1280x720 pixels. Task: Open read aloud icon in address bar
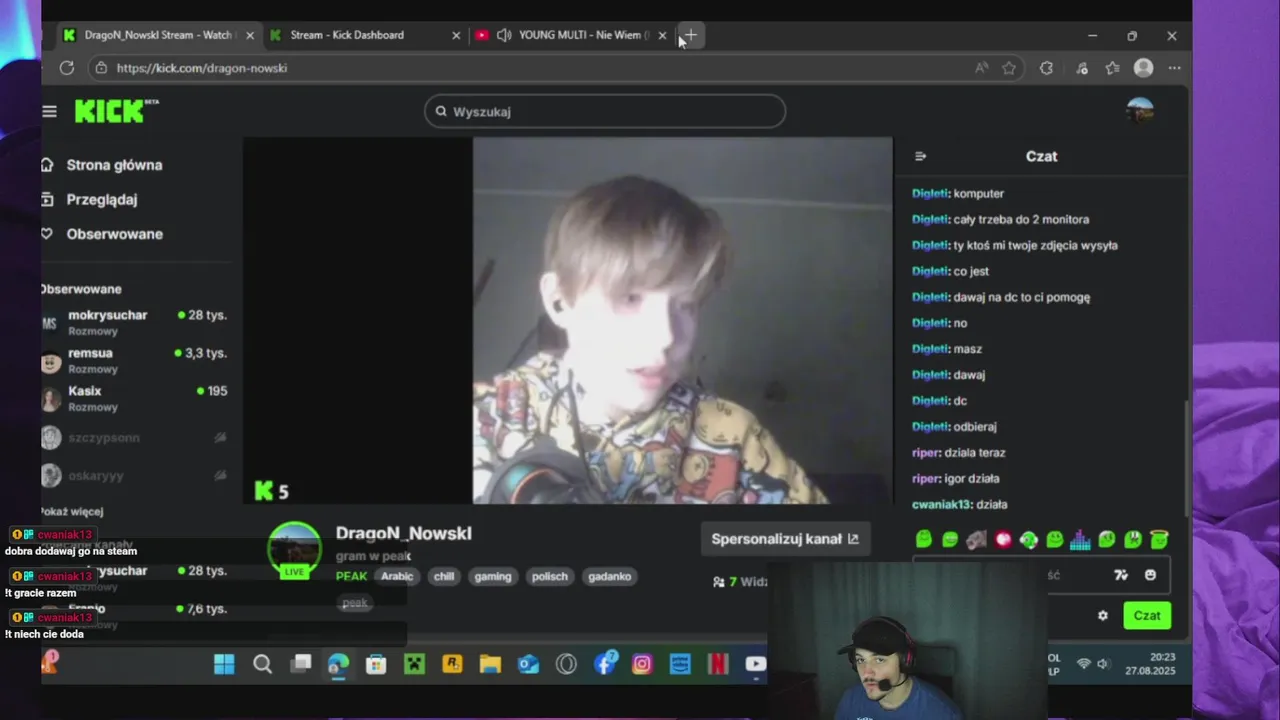[x=982, y=68]
